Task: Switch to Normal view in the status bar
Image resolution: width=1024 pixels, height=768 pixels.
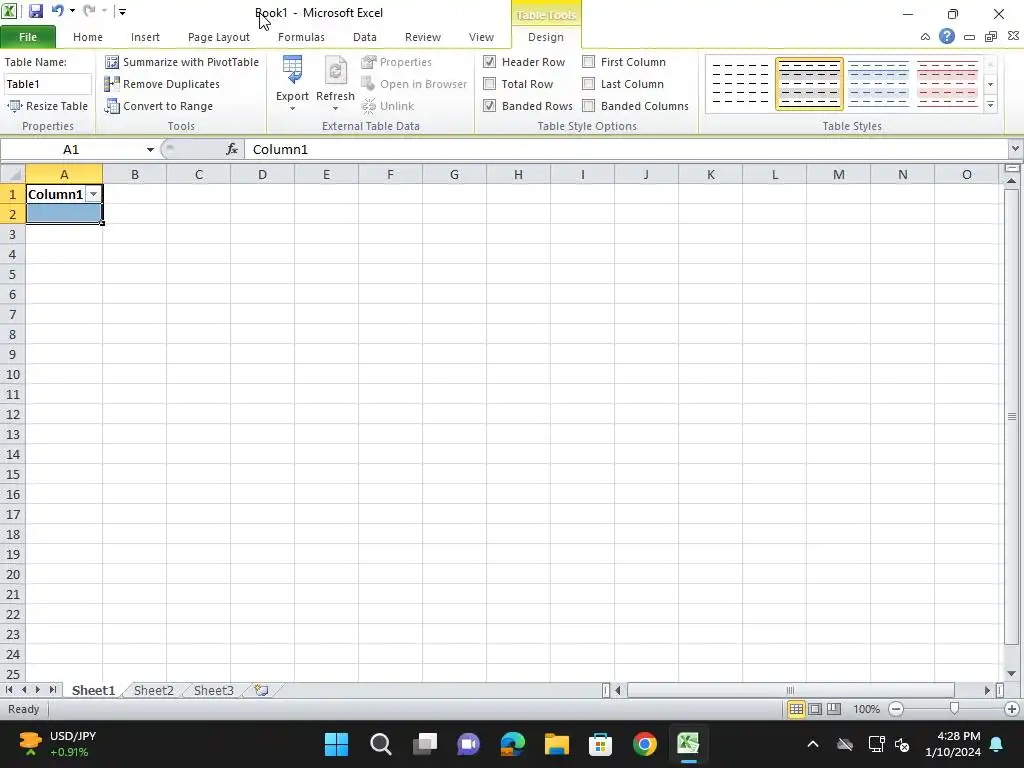Action: 796,709
